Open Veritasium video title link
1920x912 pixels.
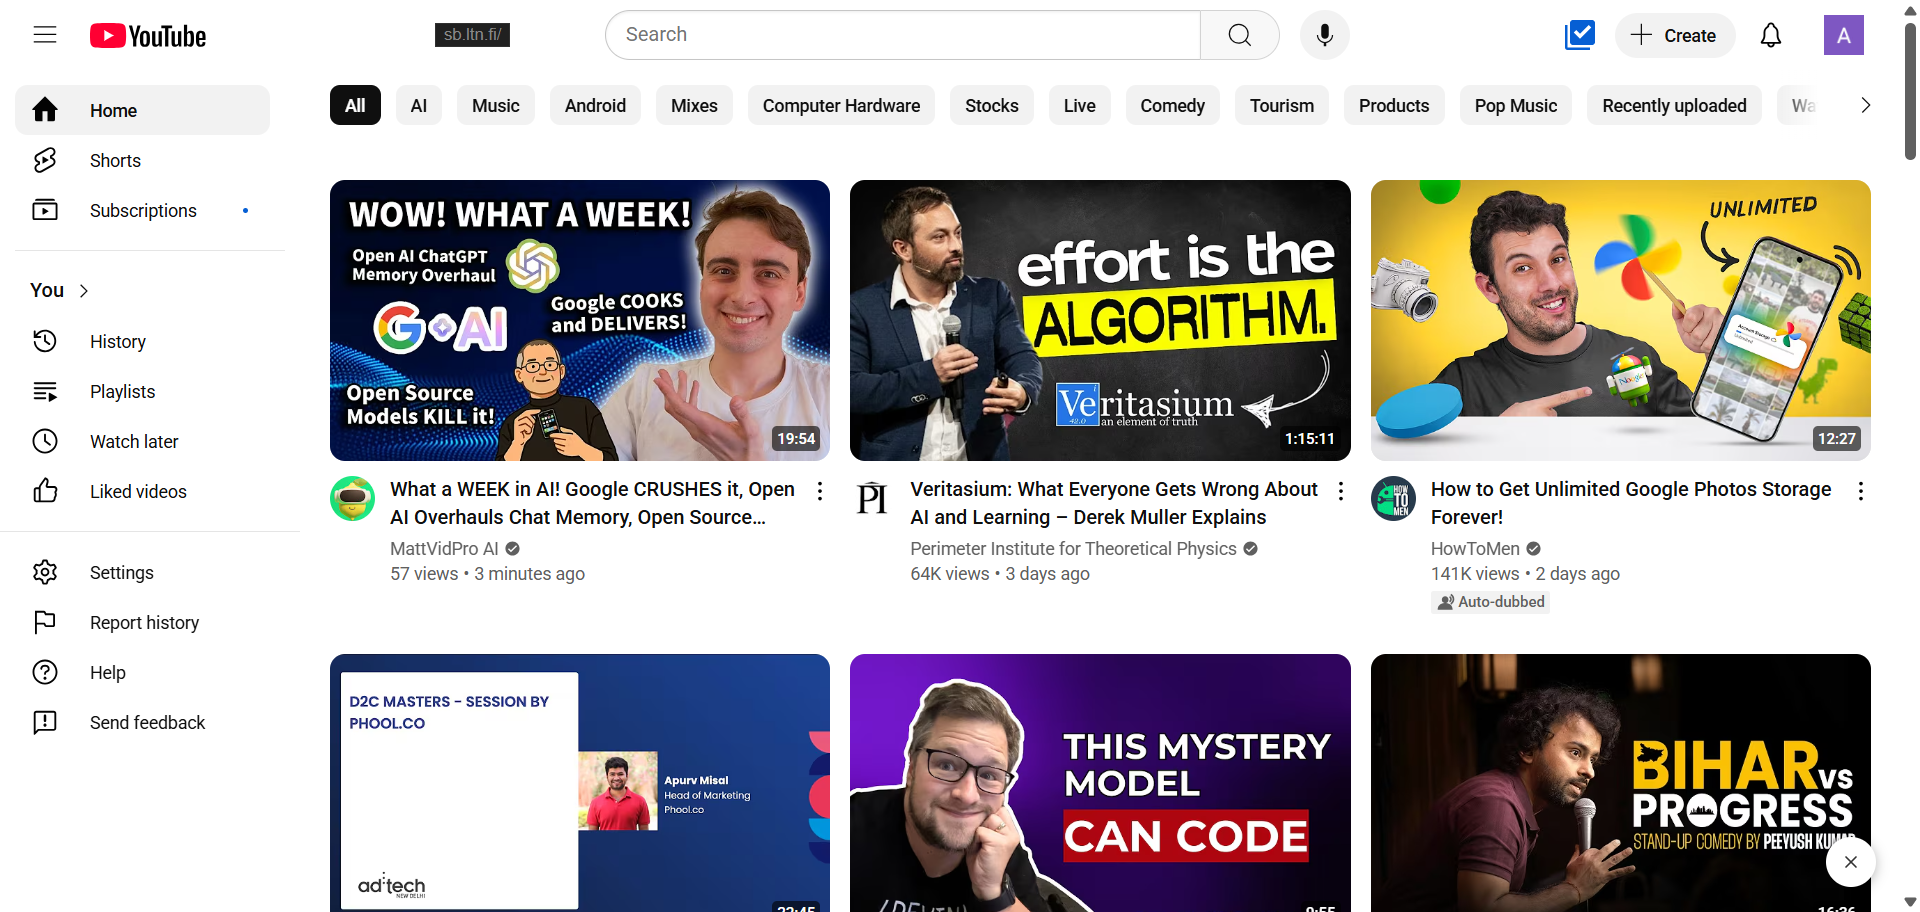pyautogui.click(x=1114, y=503)
